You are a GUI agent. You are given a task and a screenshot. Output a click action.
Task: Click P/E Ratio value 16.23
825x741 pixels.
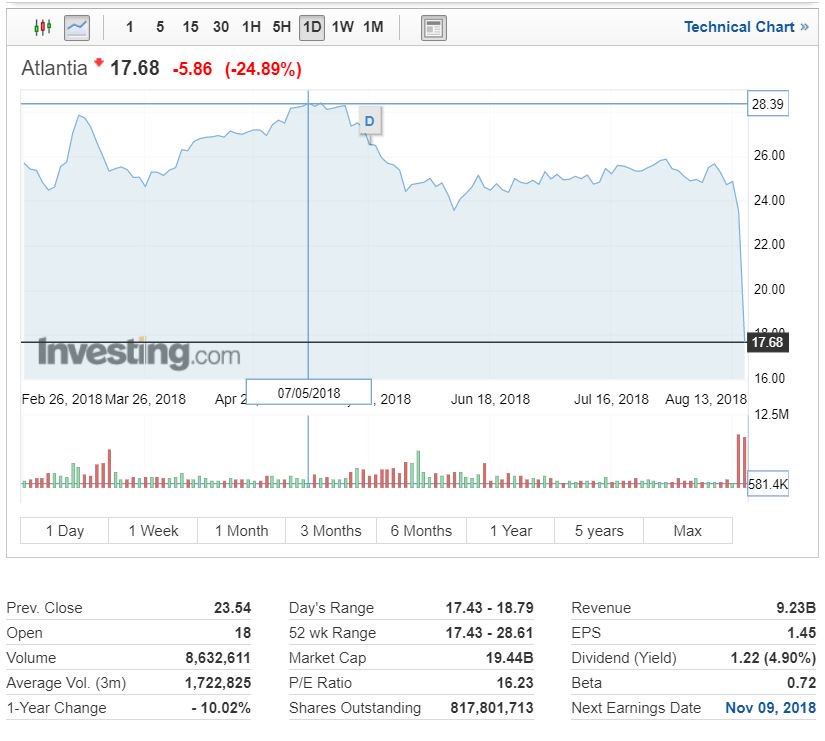(x=515, y=683)
